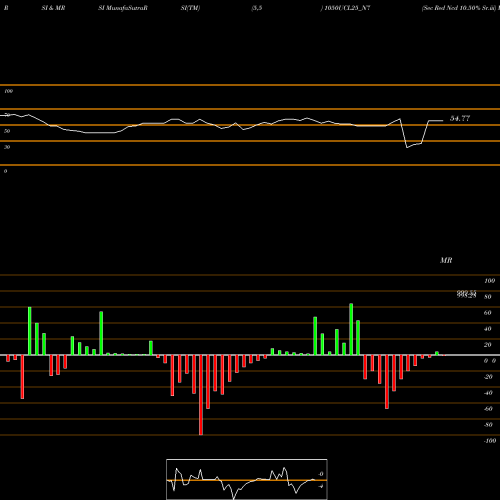Click the 80 label on the MR axis
Screen dimensions: 500x500
[x=488, y=297]
